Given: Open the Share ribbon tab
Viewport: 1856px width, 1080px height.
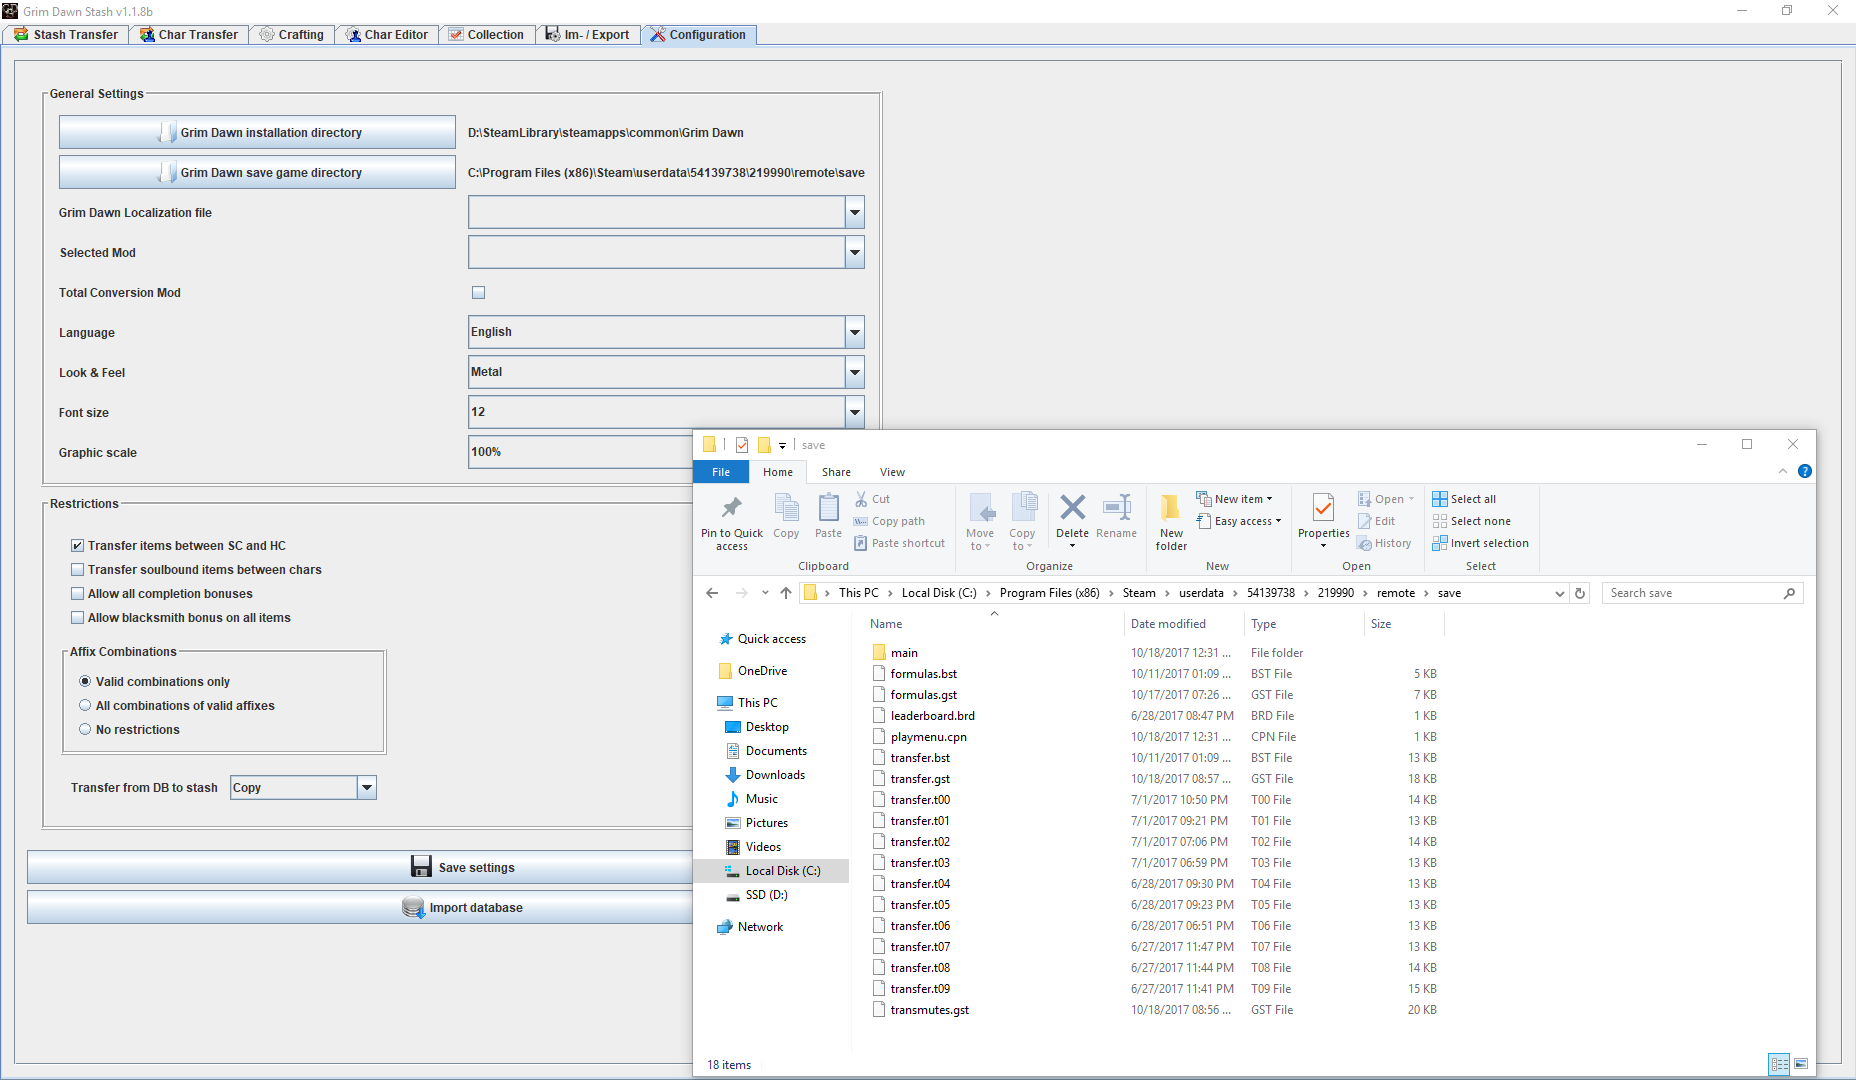Looking at the screenshot, I should tap(836, 472).
